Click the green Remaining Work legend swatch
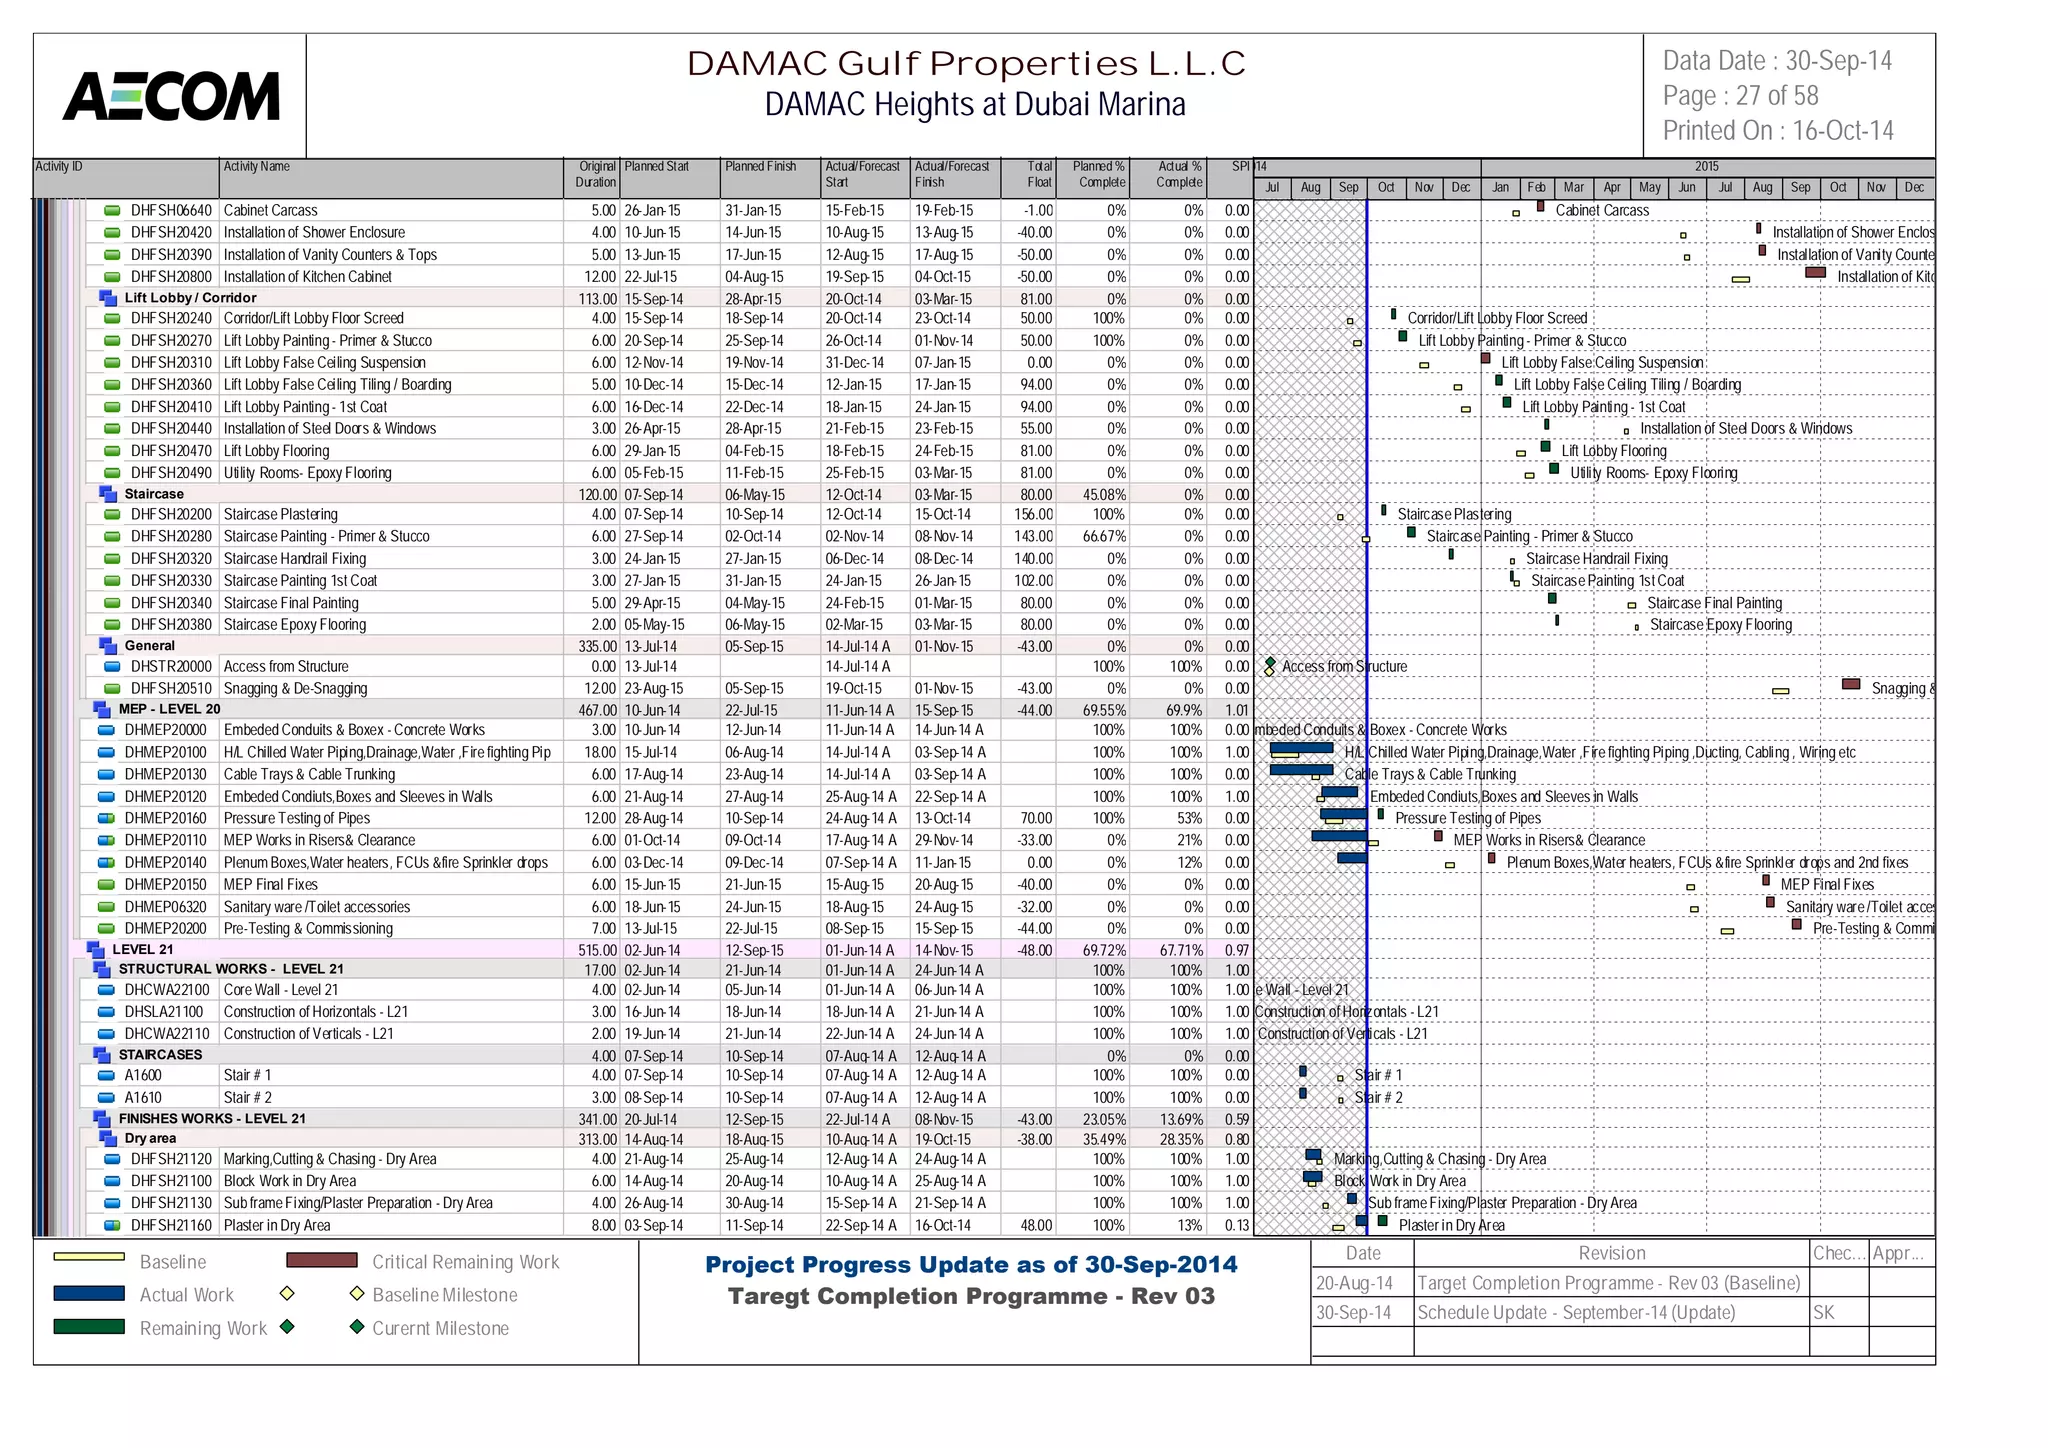This screenshot has width=2048, height=1448. (89, 1327)
